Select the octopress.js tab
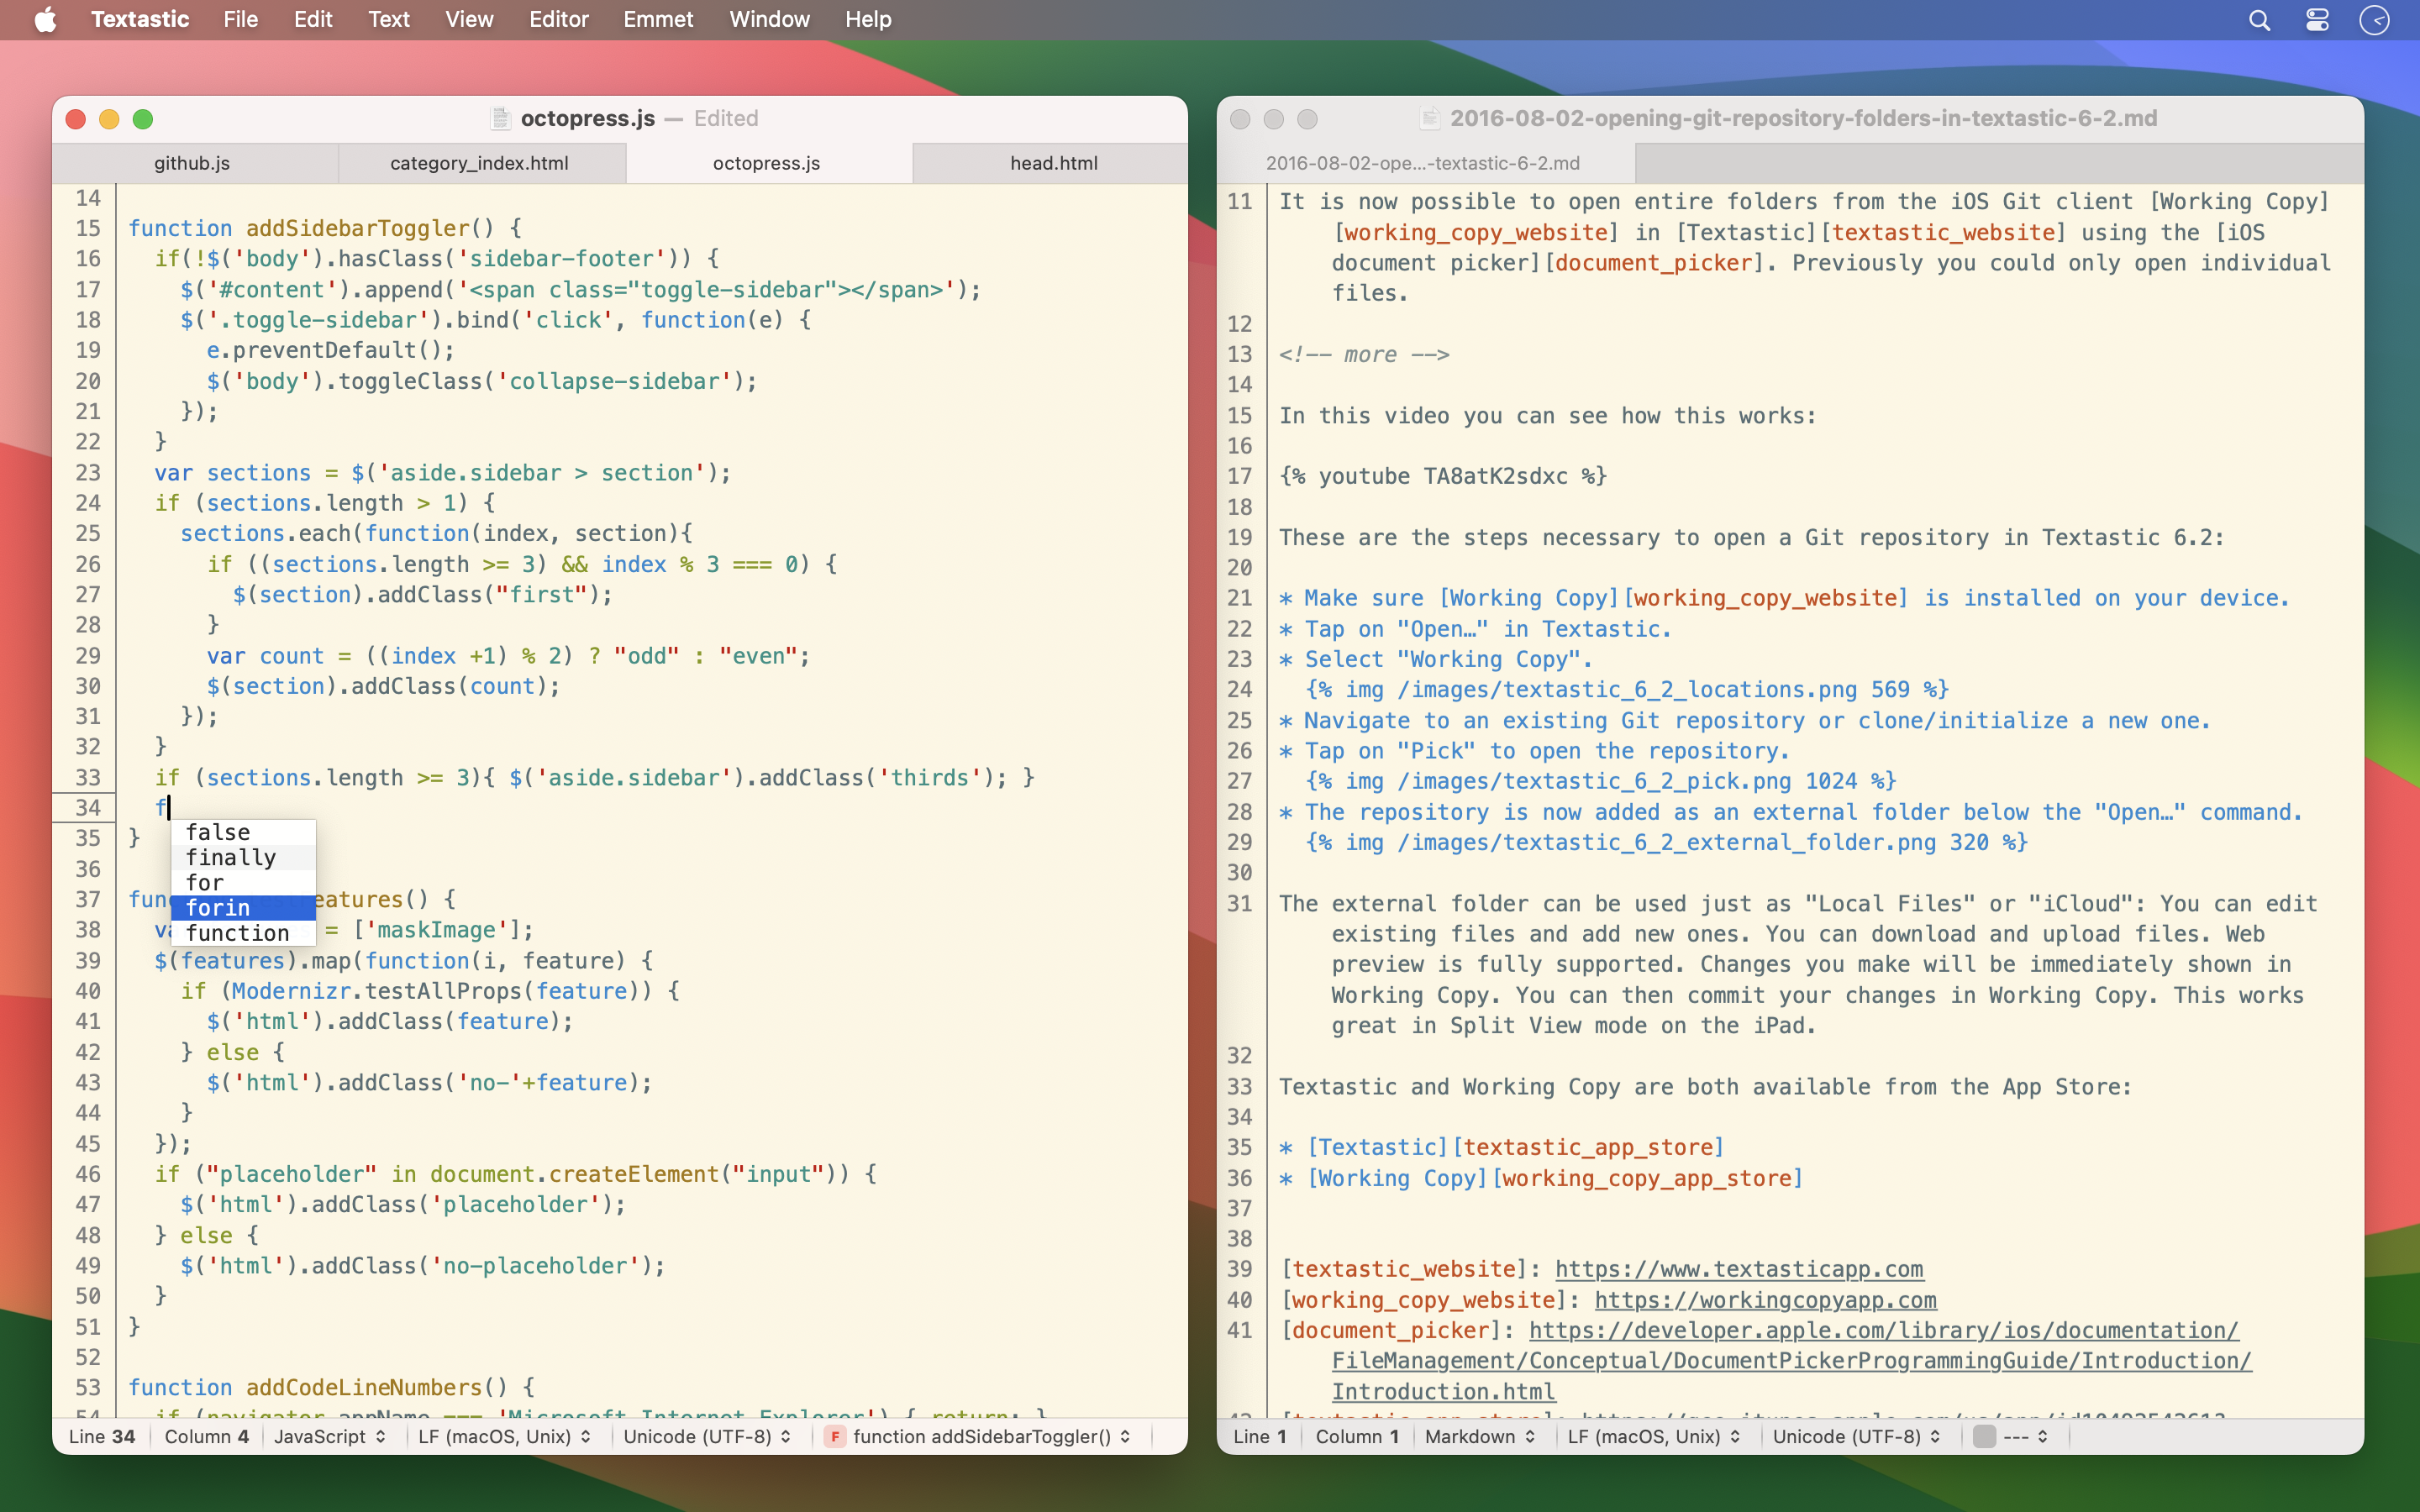Image resolution: width=2420 pixels, height=1512 pixels. [767, 163]
